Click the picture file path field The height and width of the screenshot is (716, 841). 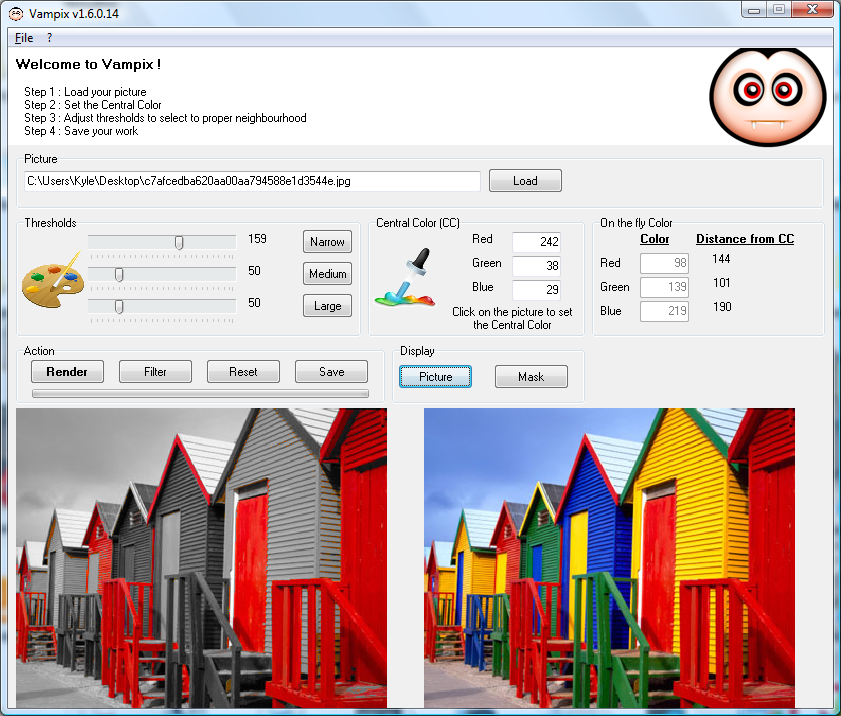pyautogui.click(x=252, y=181)
